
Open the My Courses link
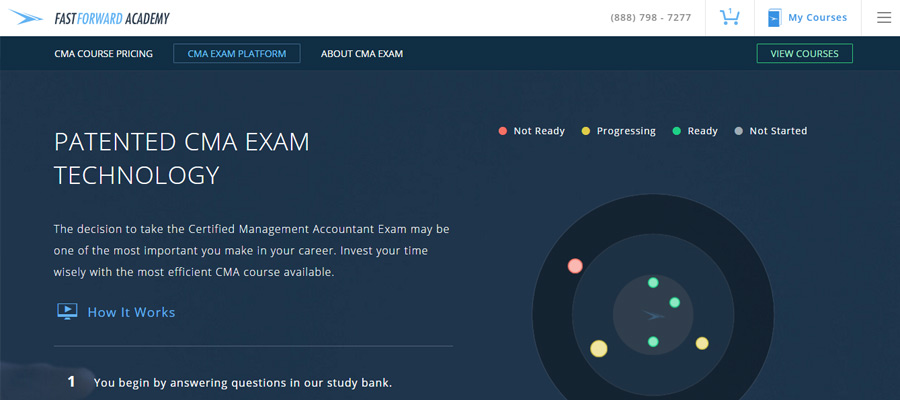pos(817,18)
